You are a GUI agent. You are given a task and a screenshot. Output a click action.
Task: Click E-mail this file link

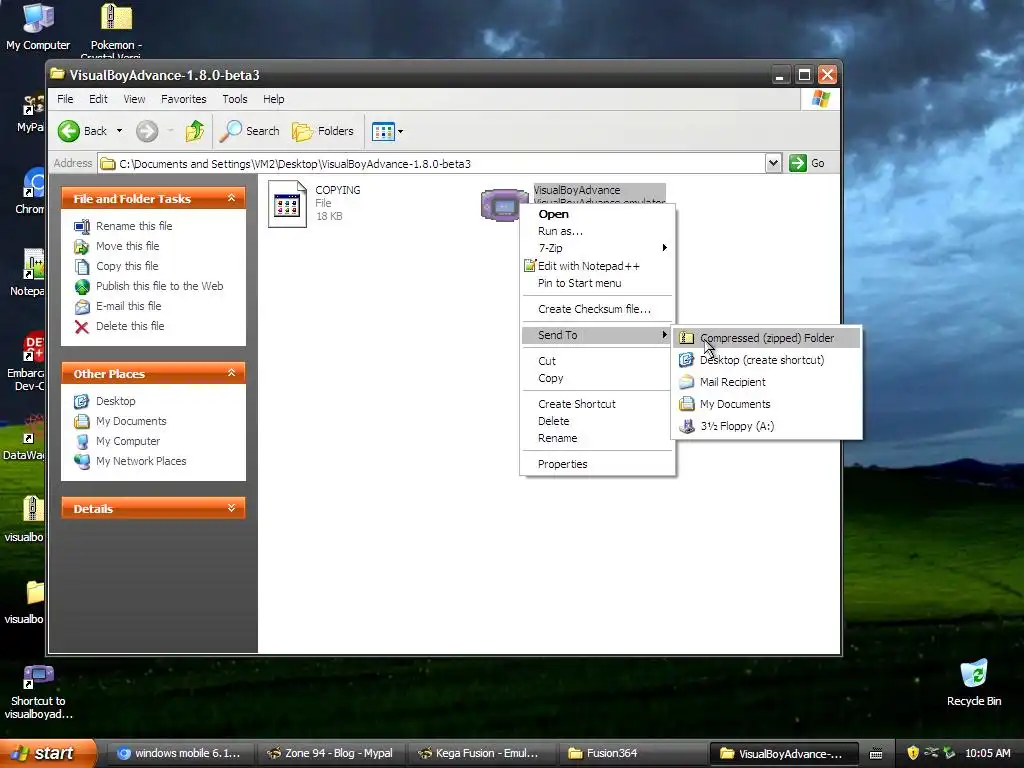(128, 306)
